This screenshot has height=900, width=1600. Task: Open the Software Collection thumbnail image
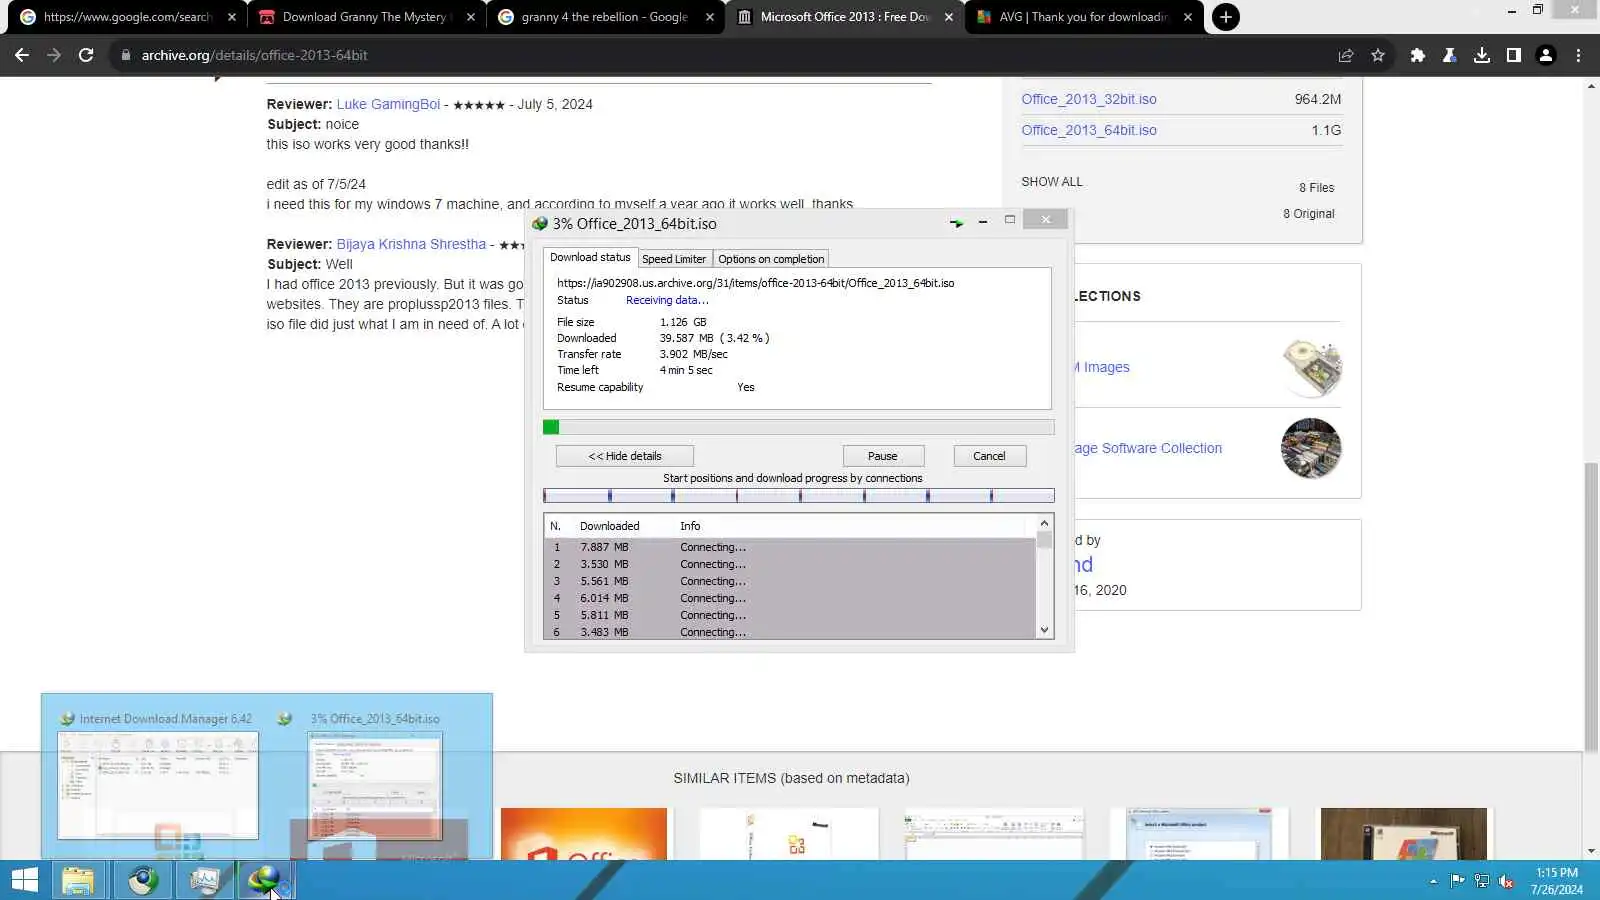pyautogui.click(x=1311, y=448)
